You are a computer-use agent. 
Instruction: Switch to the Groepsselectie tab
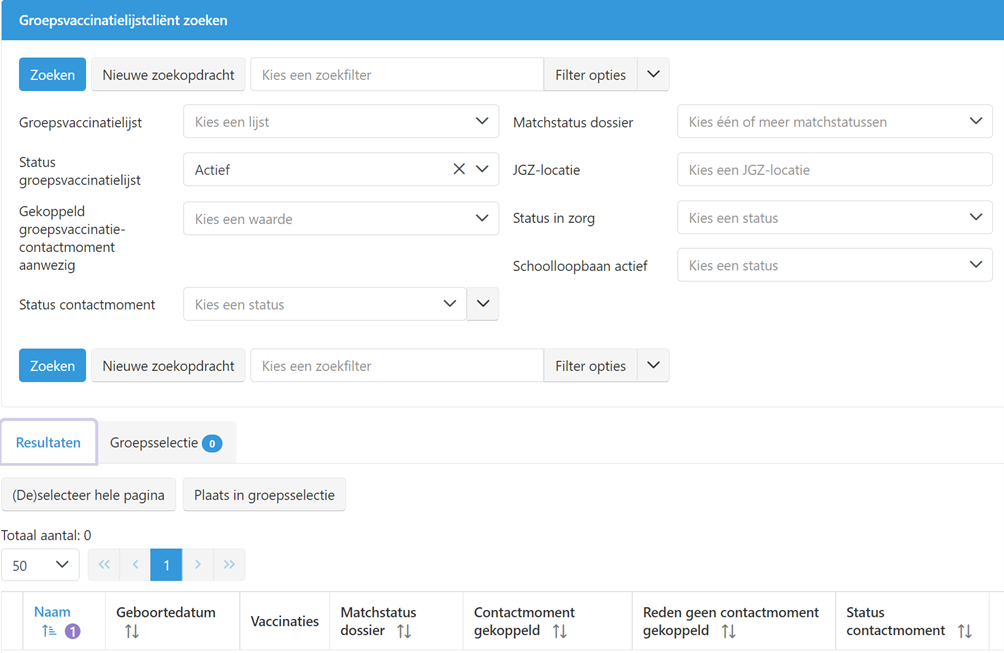coord(166,442)
